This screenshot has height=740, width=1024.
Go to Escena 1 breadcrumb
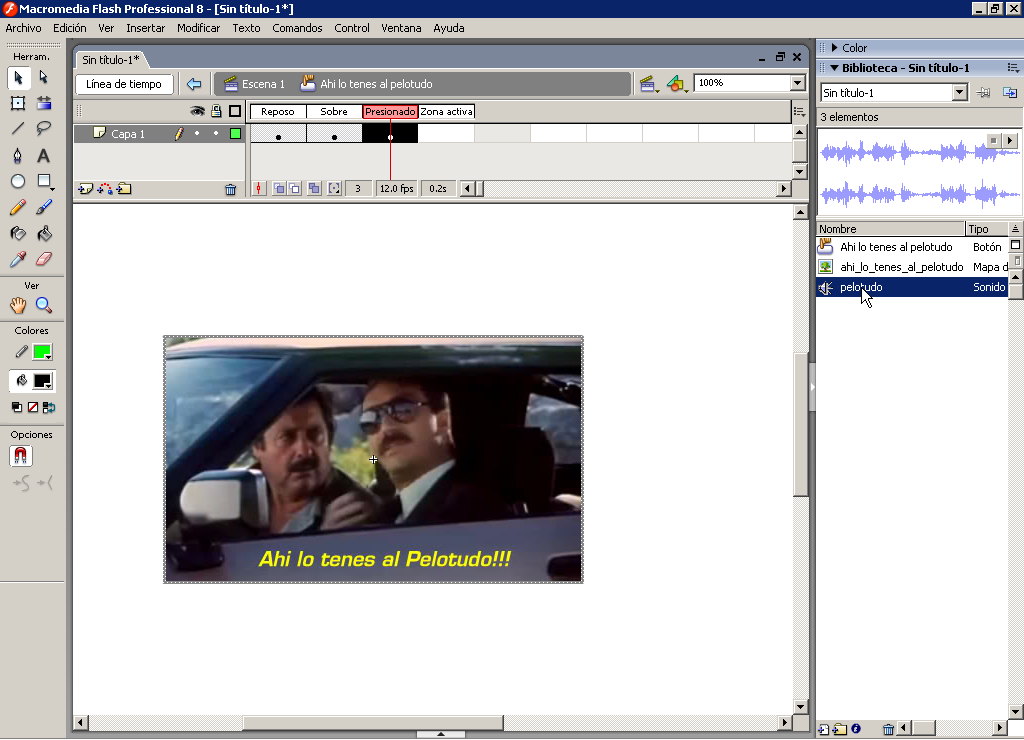[x=255, y=84]
